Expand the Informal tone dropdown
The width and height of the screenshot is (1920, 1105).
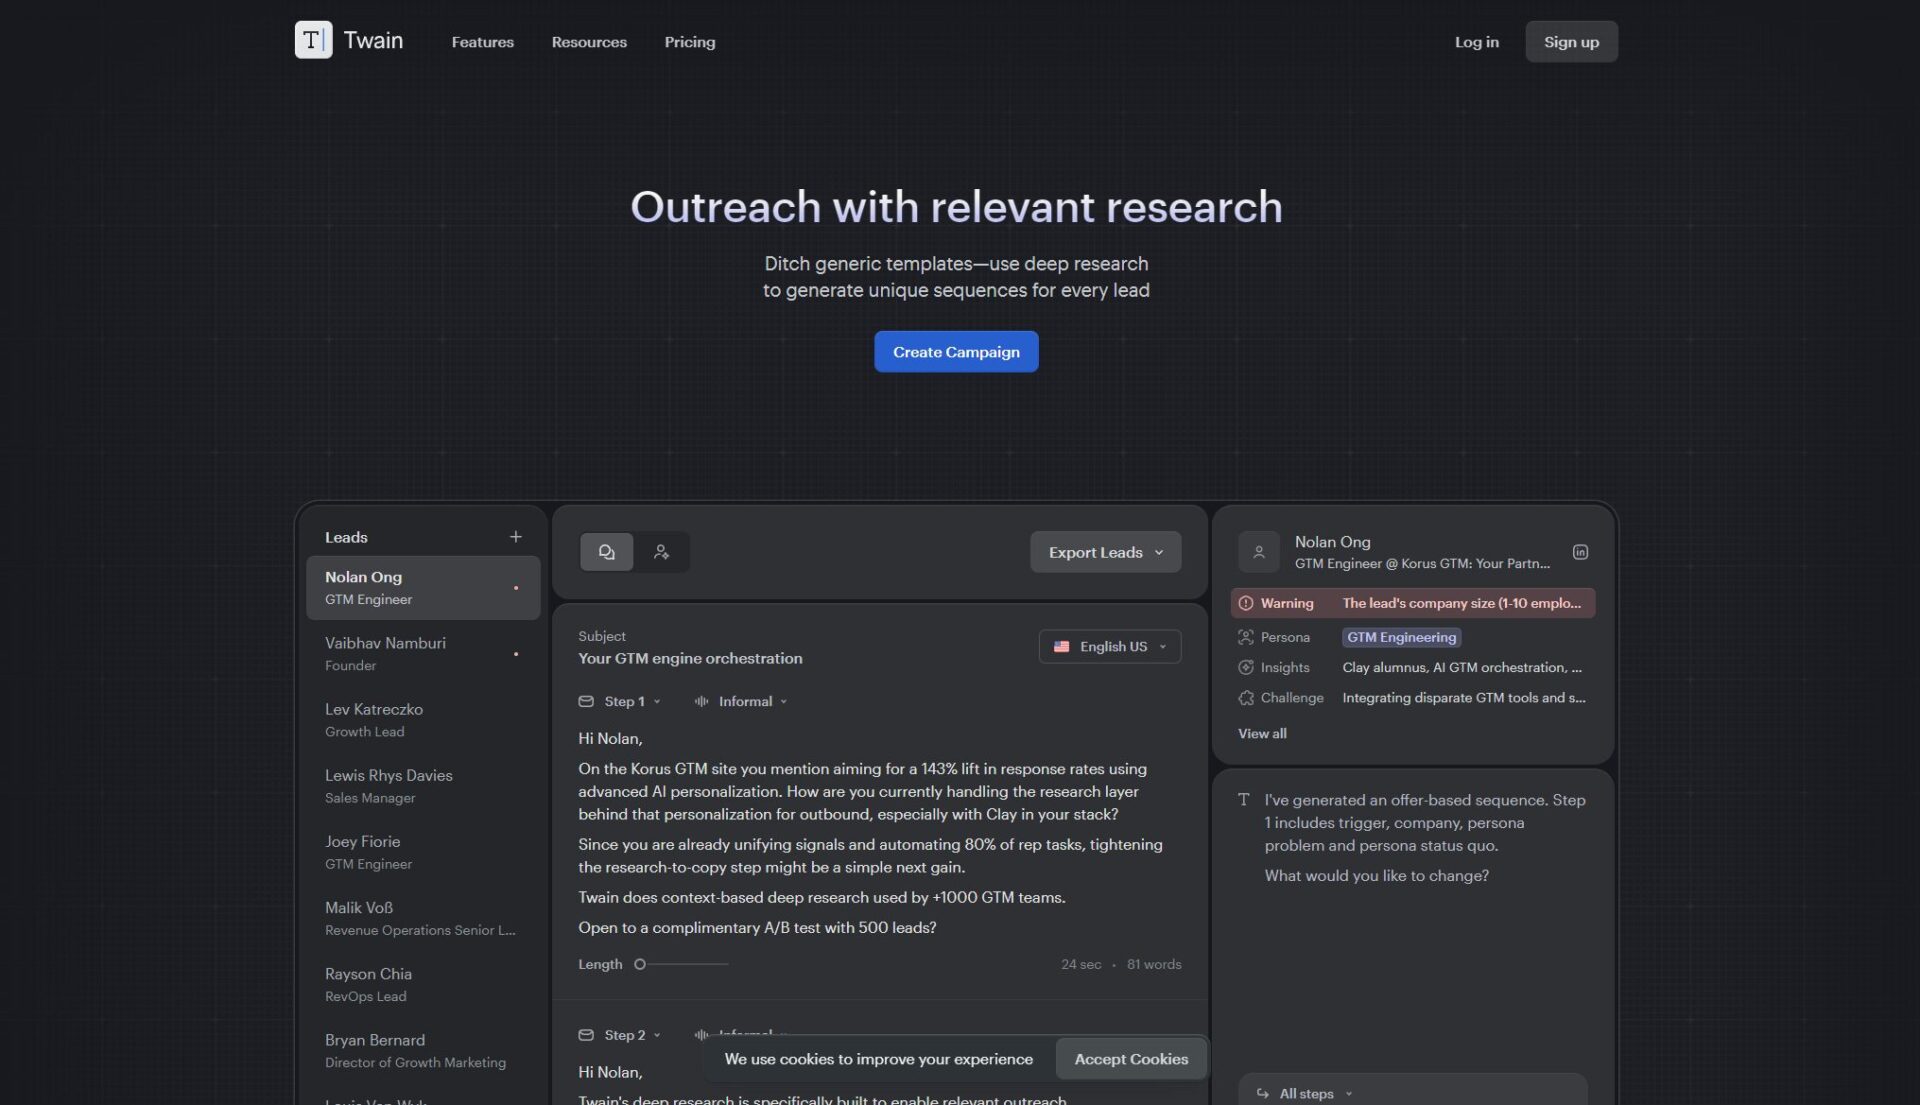(744, 701)
